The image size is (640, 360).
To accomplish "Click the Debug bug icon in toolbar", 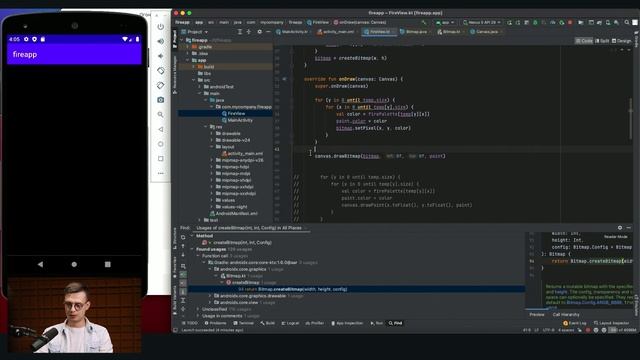I will point(536,22).
